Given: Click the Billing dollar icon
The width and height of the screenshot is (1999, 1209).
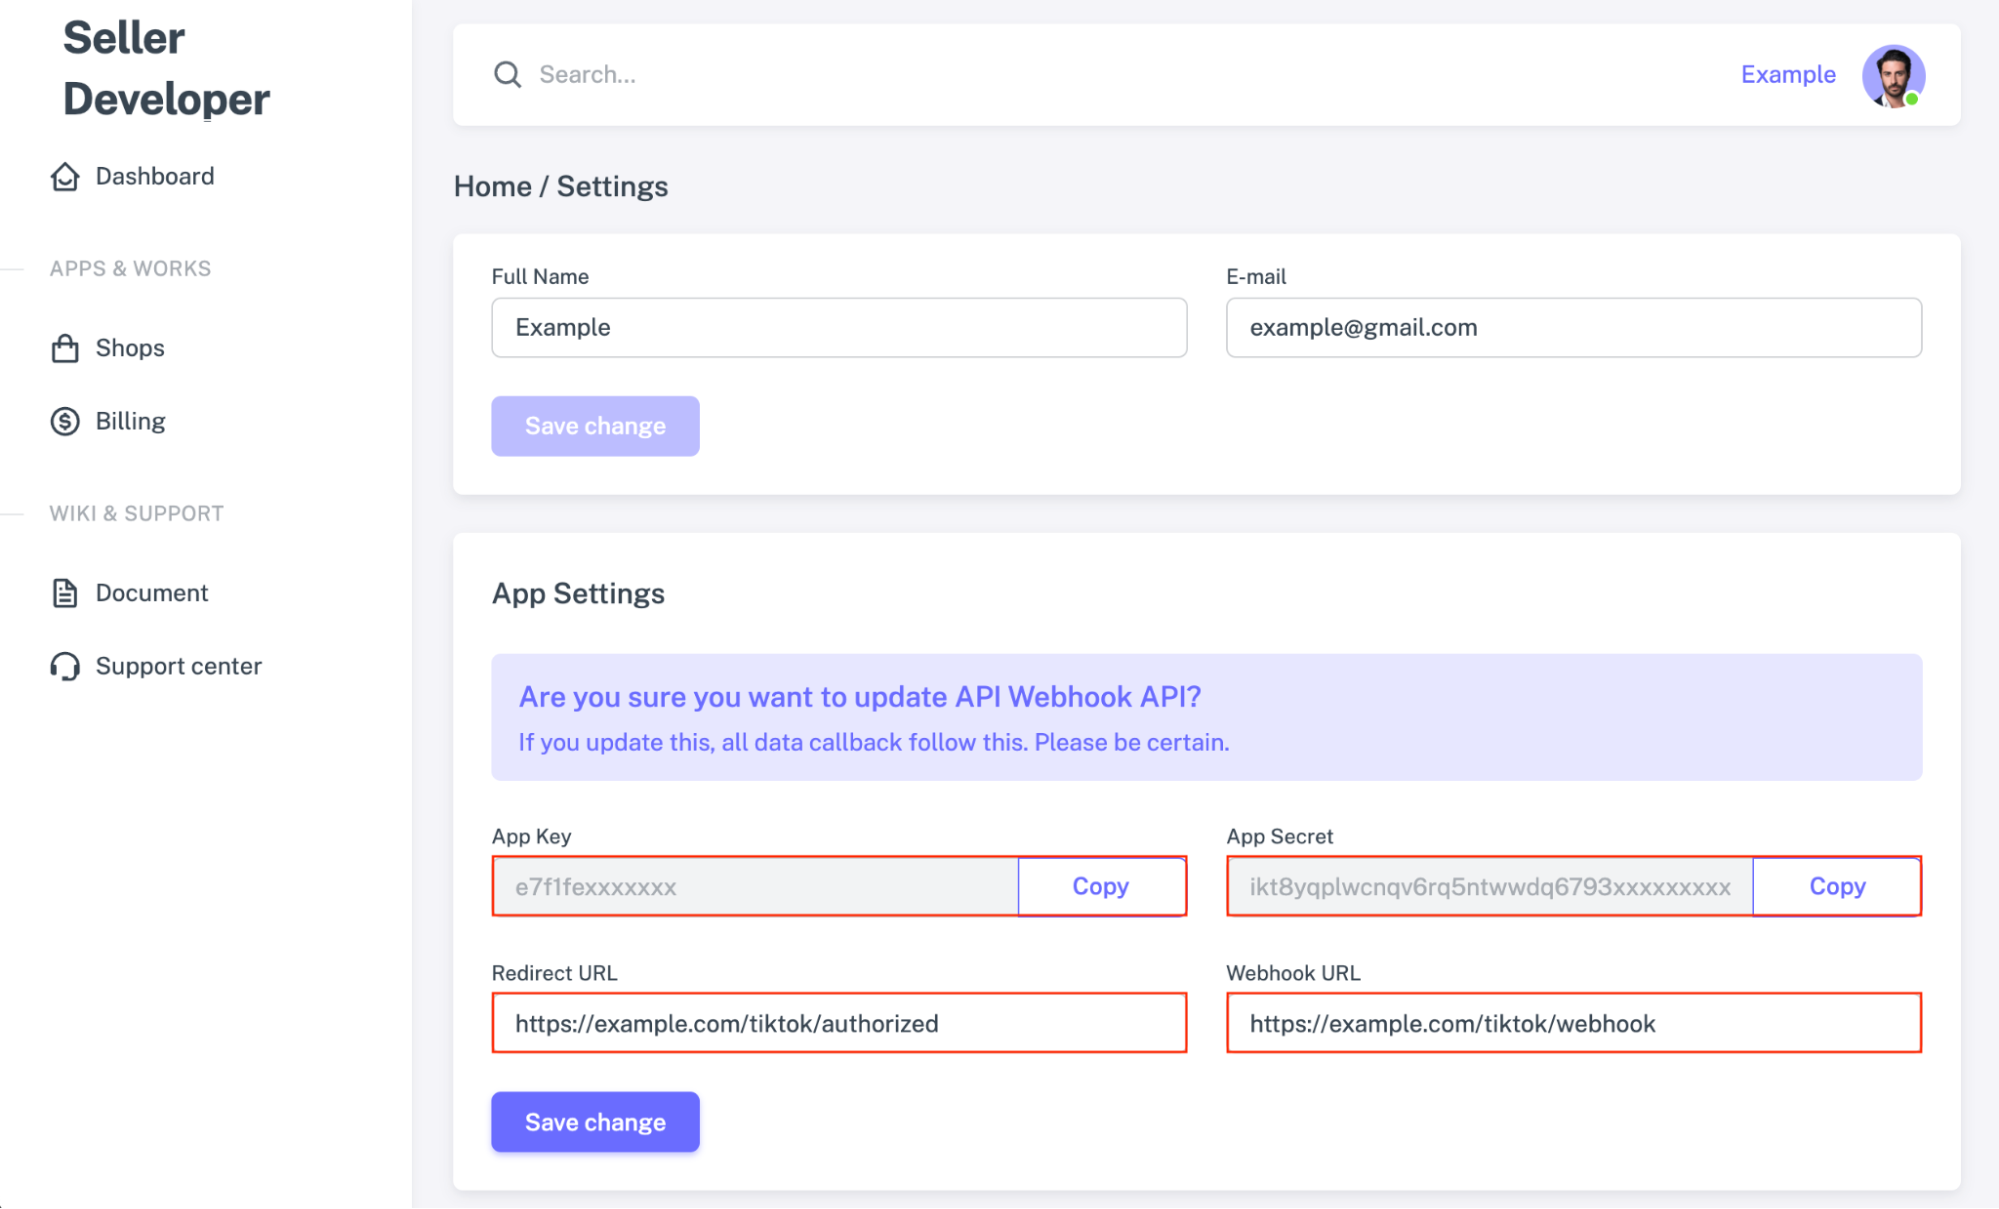Looking at the screenshot, I should (64, 421).
